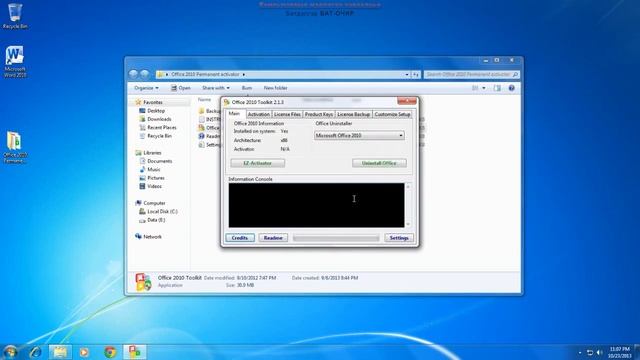Refresh the Explorer address bar
The width and height of the screenshot is (640, 360).
(416, 74)
